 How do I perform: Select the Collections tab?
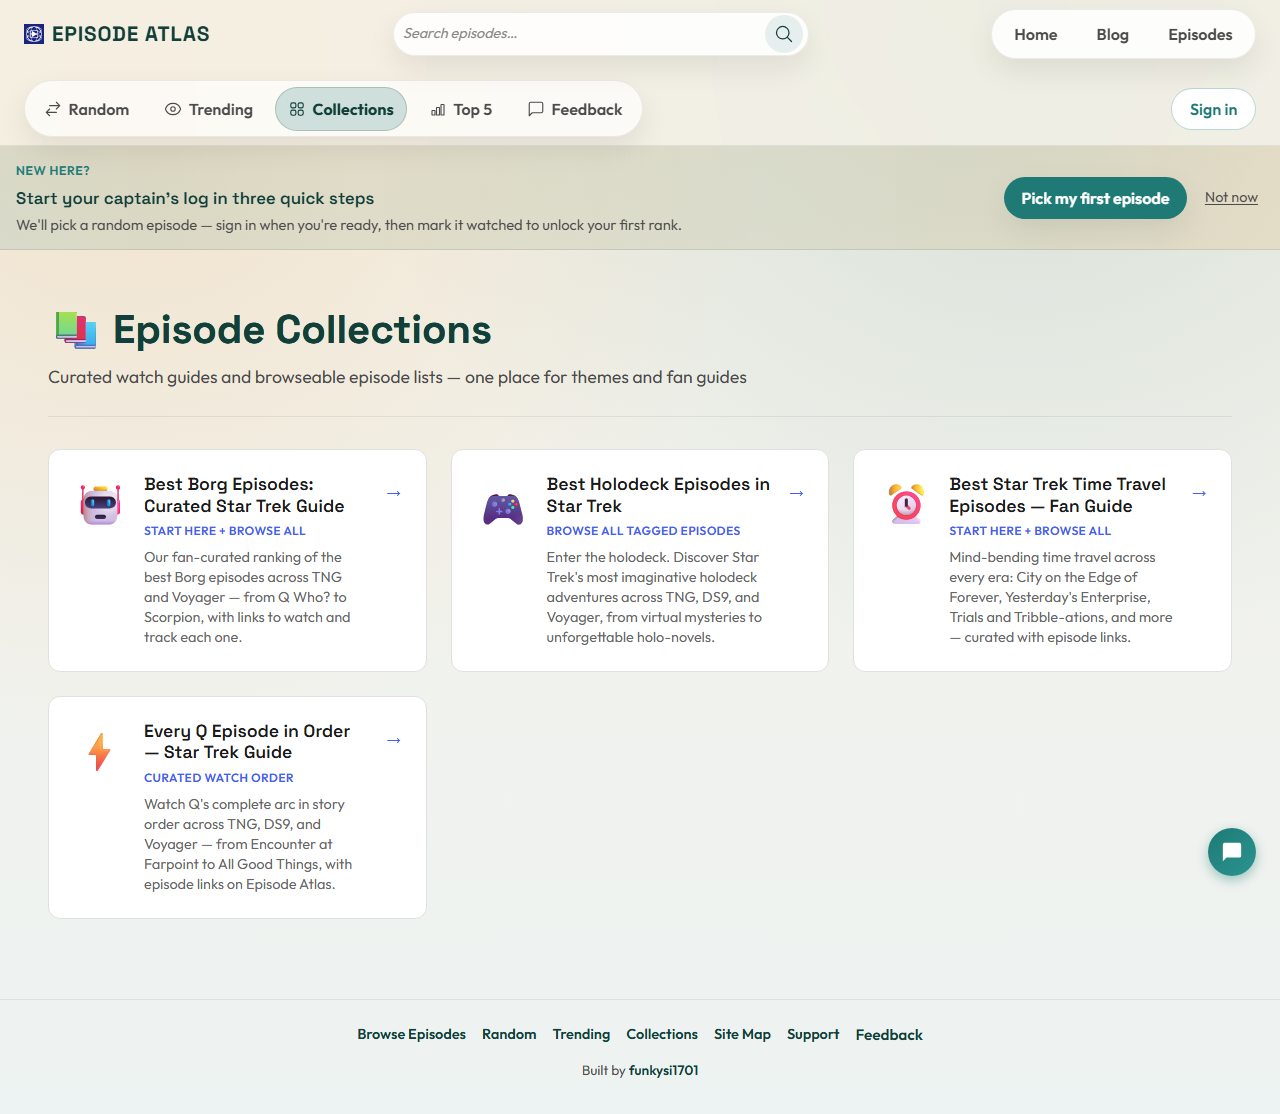341,110
